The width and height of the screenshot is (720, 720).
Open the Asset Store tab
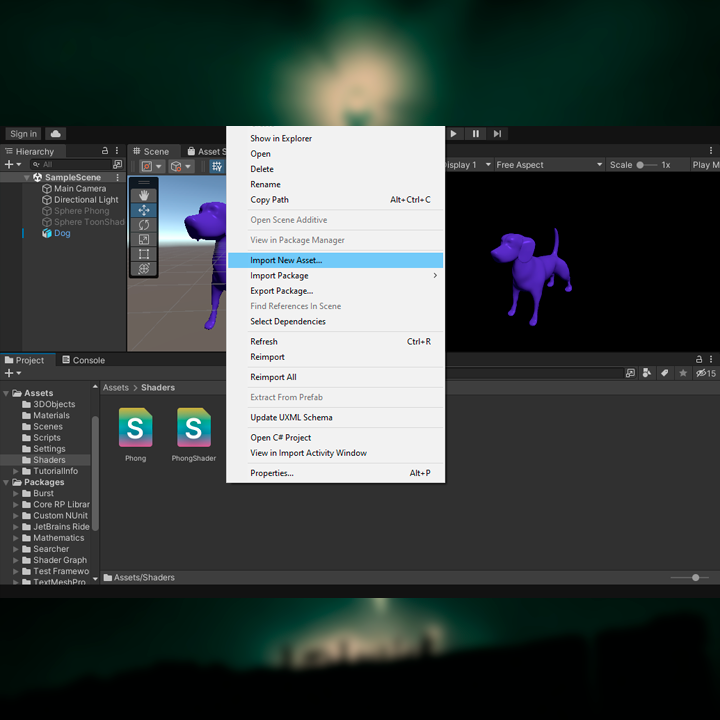point(205,151)
